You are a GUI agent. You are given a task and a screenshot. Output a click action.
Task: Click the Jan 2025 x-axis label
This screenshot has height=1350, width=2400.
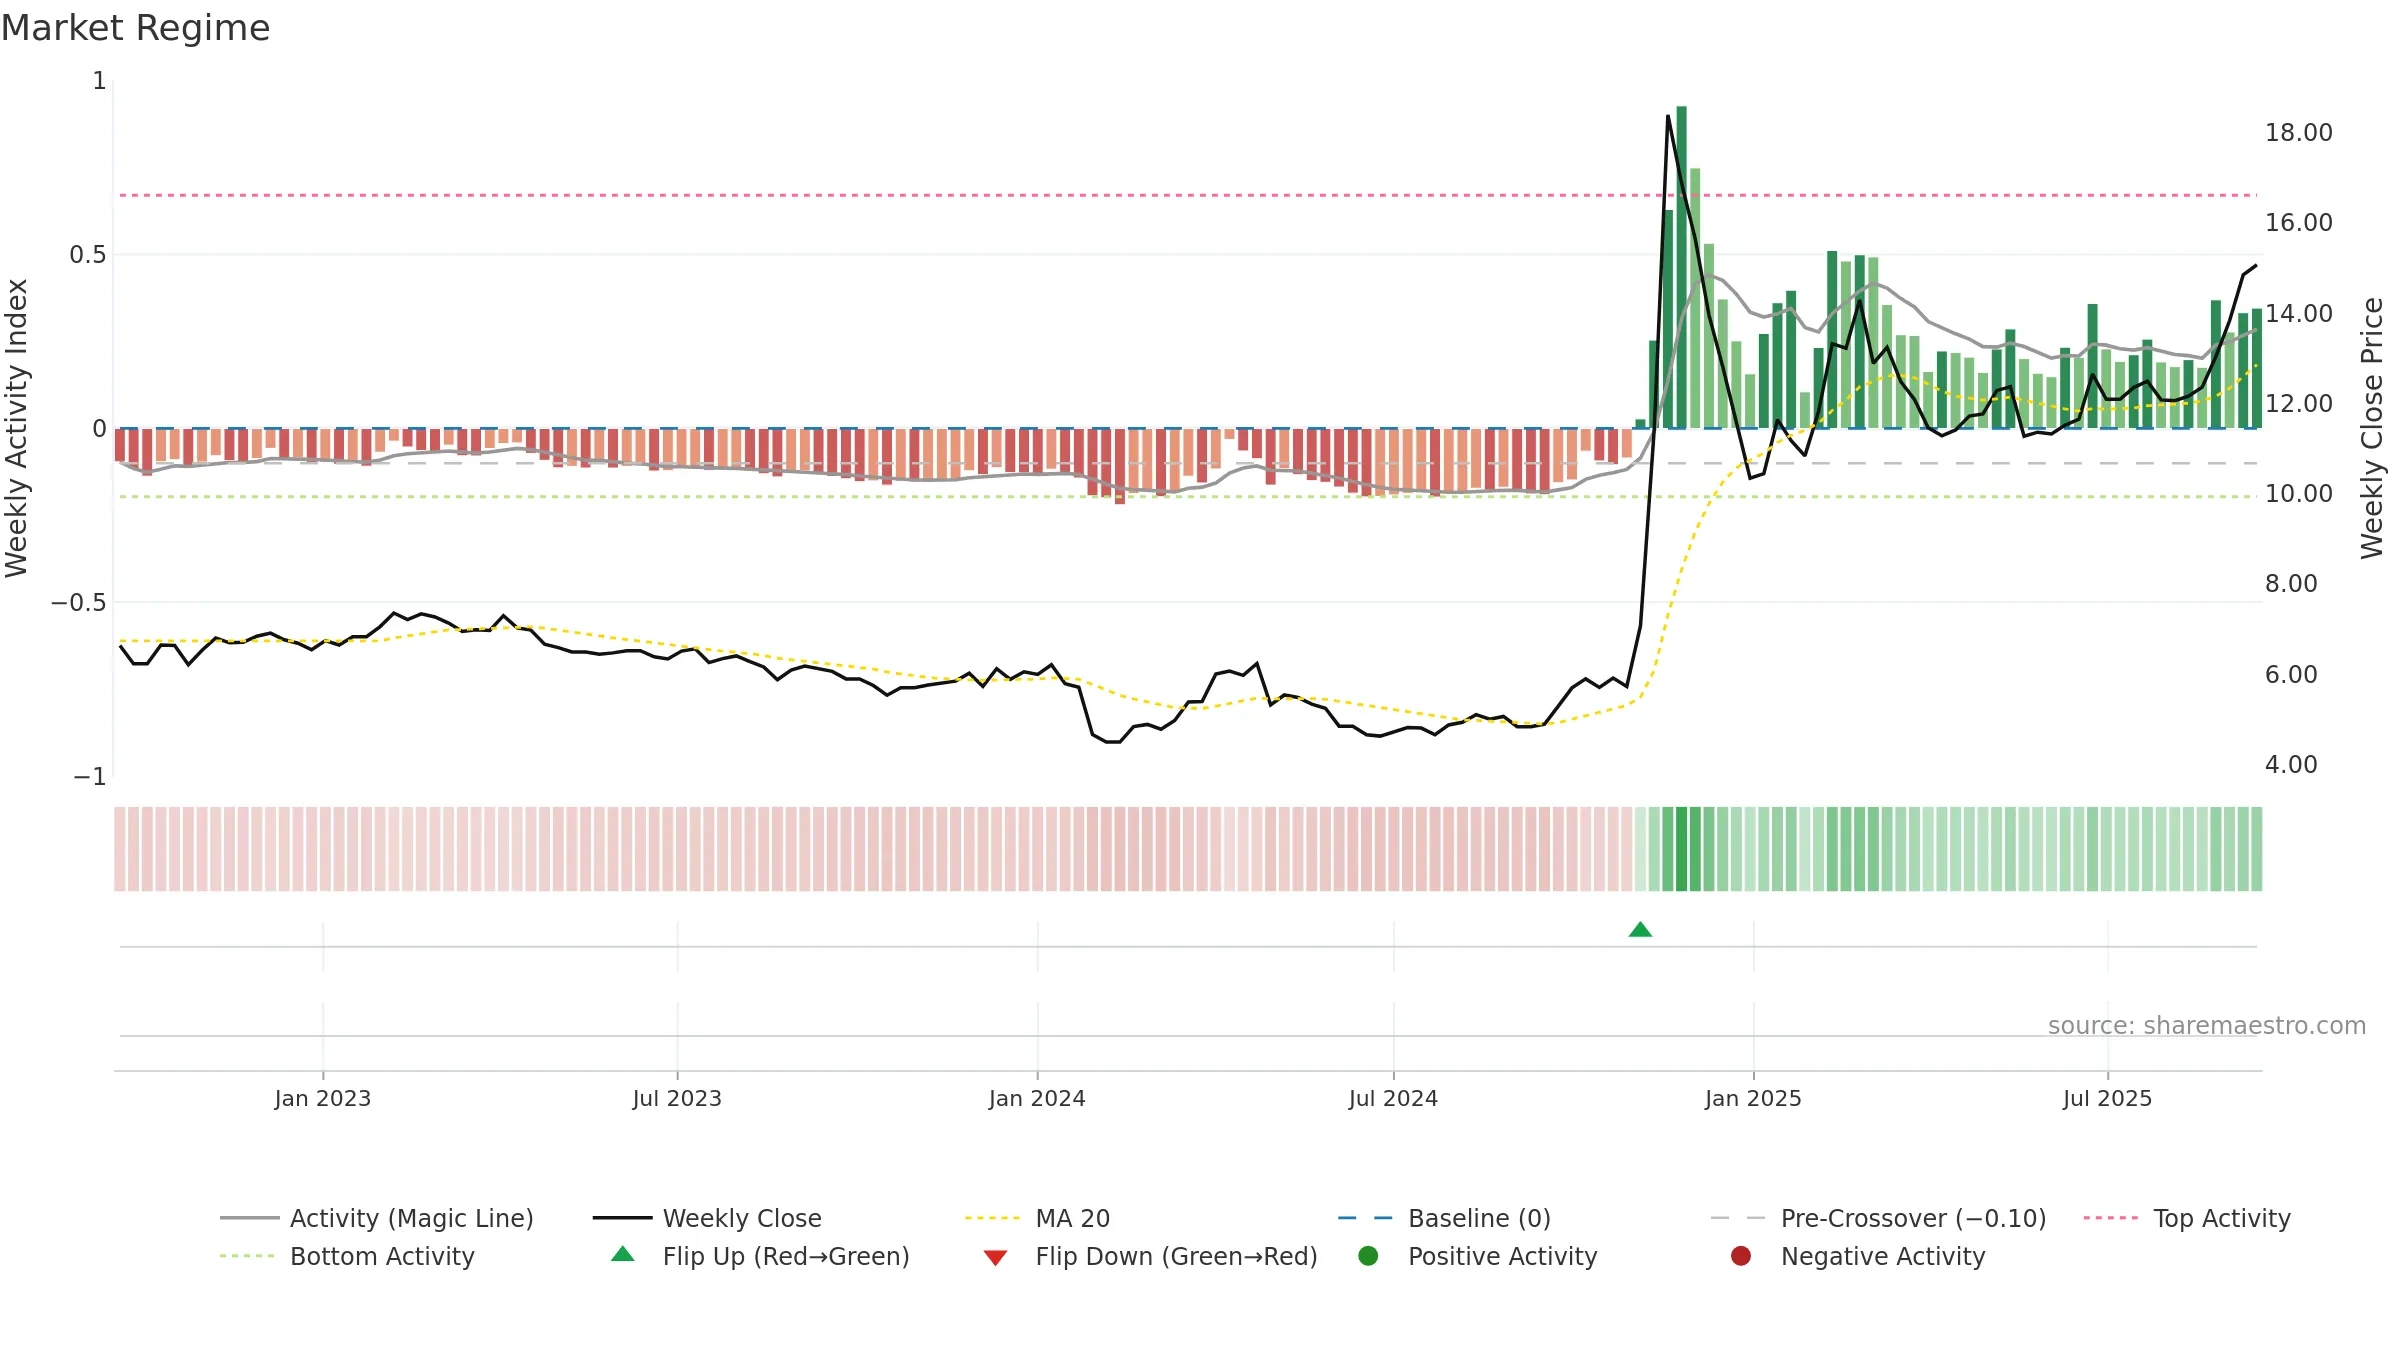(x=1753, y=1098)
